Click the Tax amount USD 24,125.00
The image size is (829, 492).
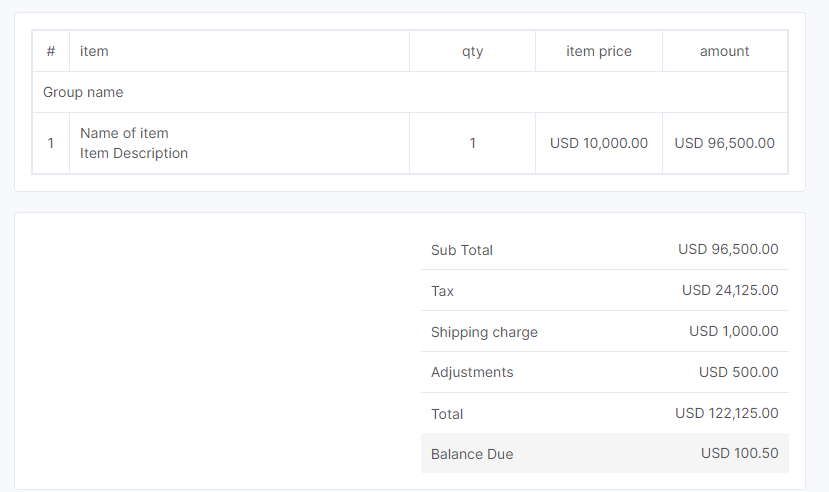(x=730, y=290)
